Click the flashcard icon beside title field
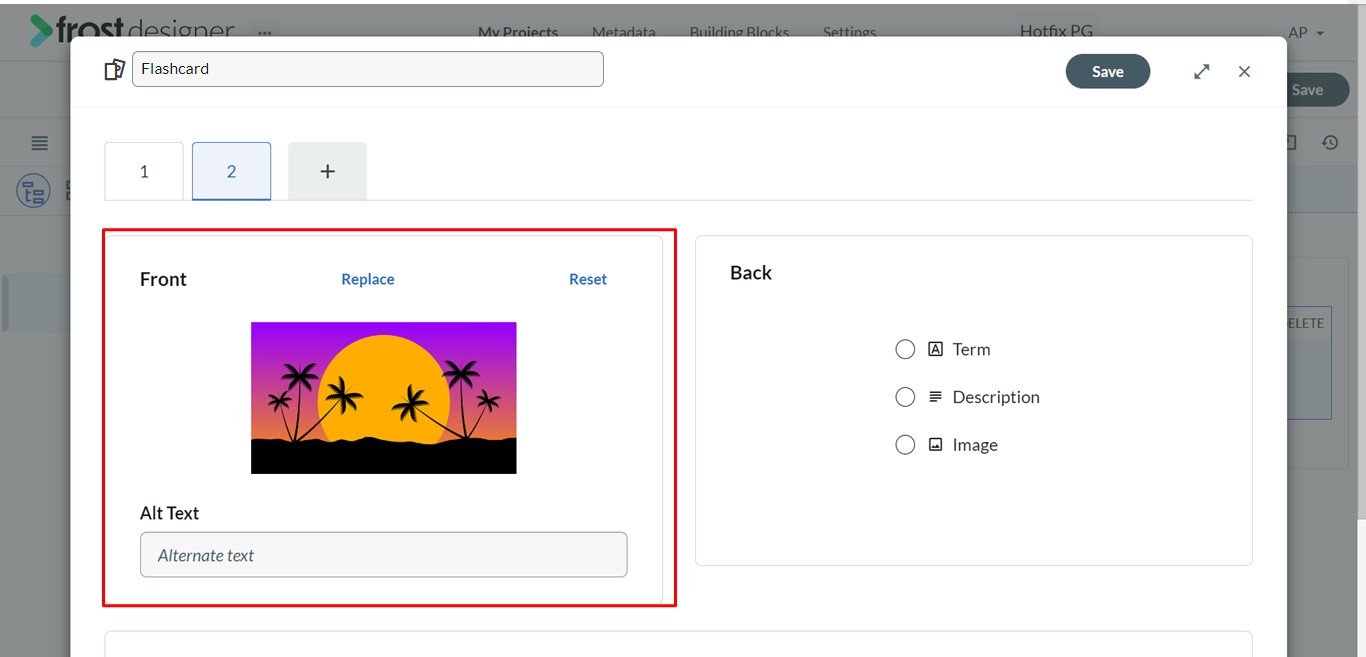The height and width of the screenshot is (657, 1366). [x=115, y=70]
